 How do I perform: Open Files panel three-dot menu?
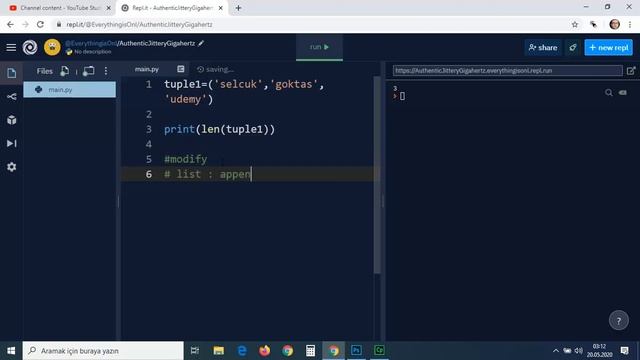(x=106, y=71)
